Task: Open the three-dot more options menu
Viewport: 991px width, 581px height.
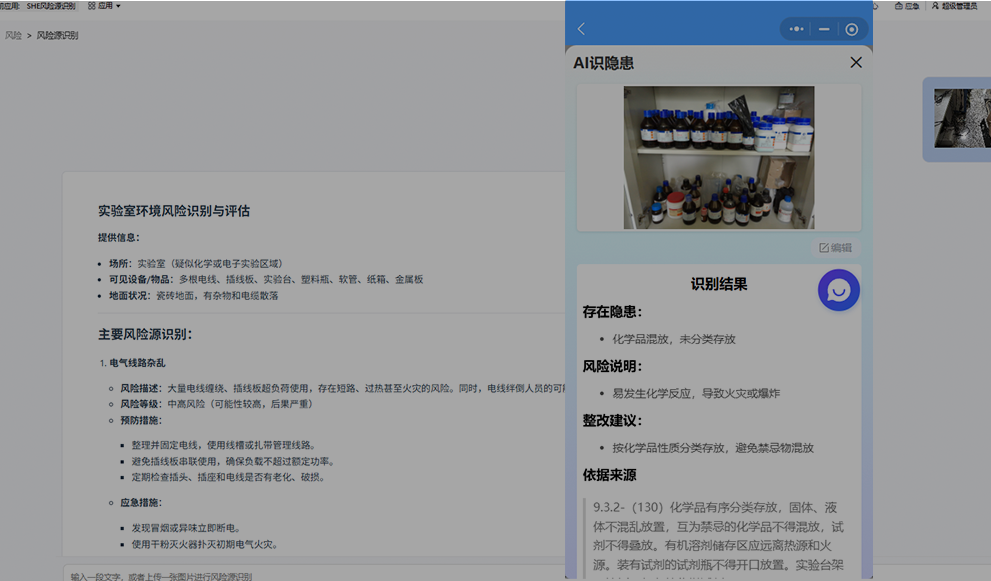Action: tap(796, 29)
